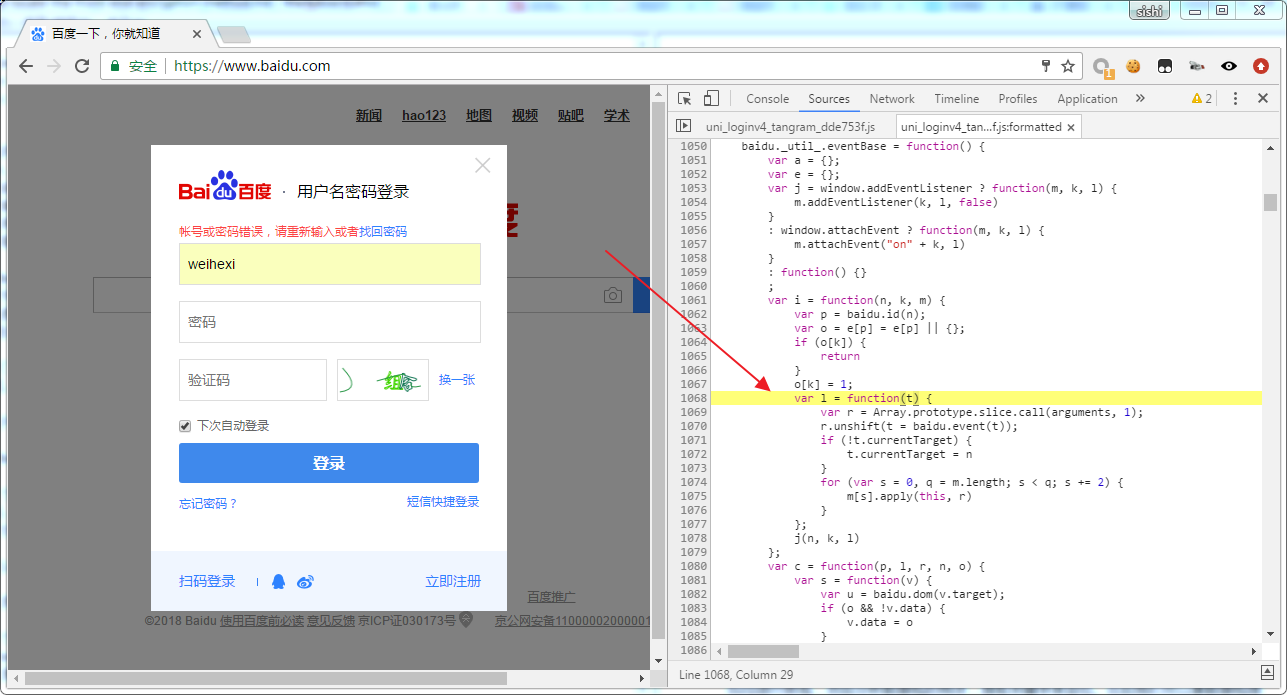Open the 视频 navigation link

[x=525, y=115]
